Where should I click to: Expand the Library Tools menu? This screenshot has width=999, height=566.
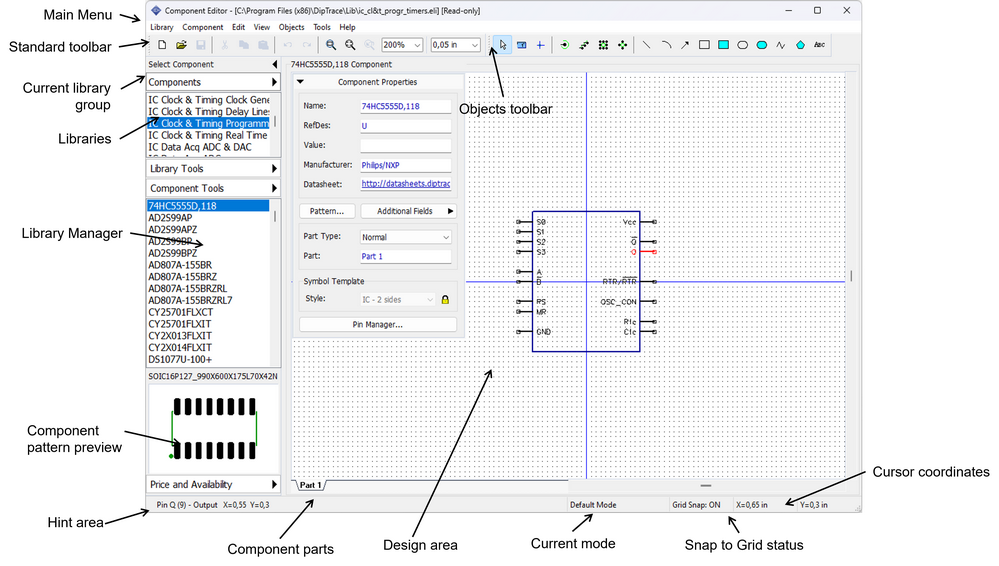[213, 169]
